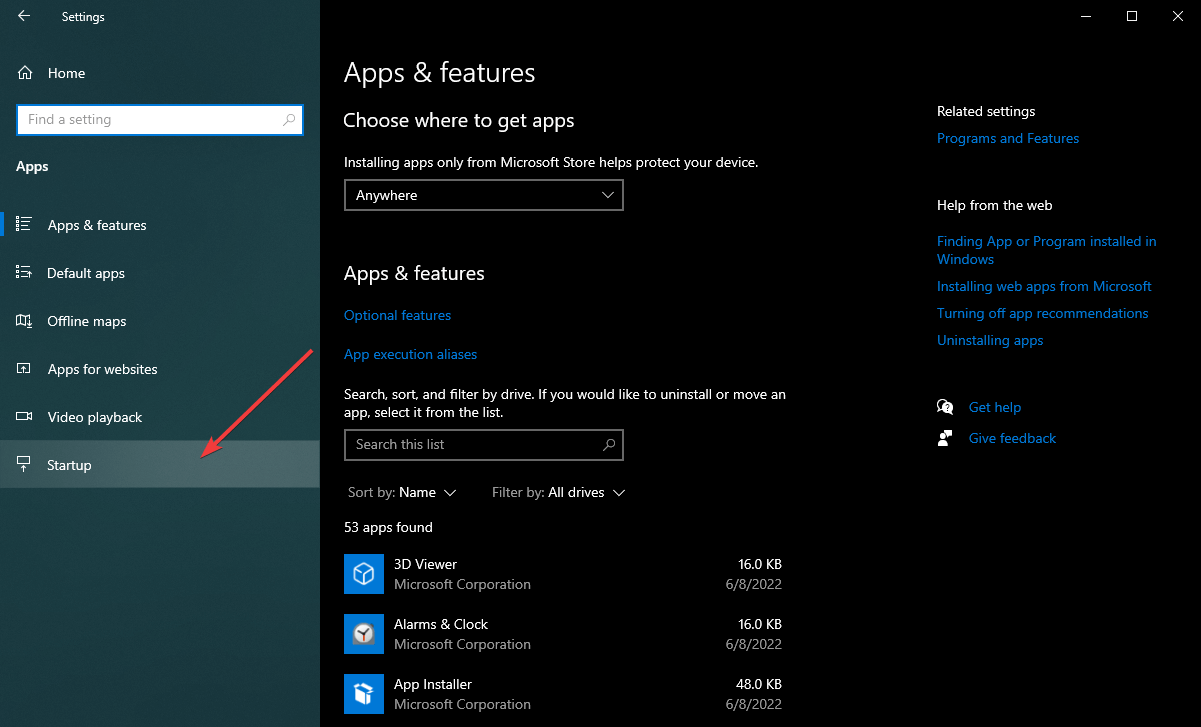Open the Default apps page

pos(160,273)
